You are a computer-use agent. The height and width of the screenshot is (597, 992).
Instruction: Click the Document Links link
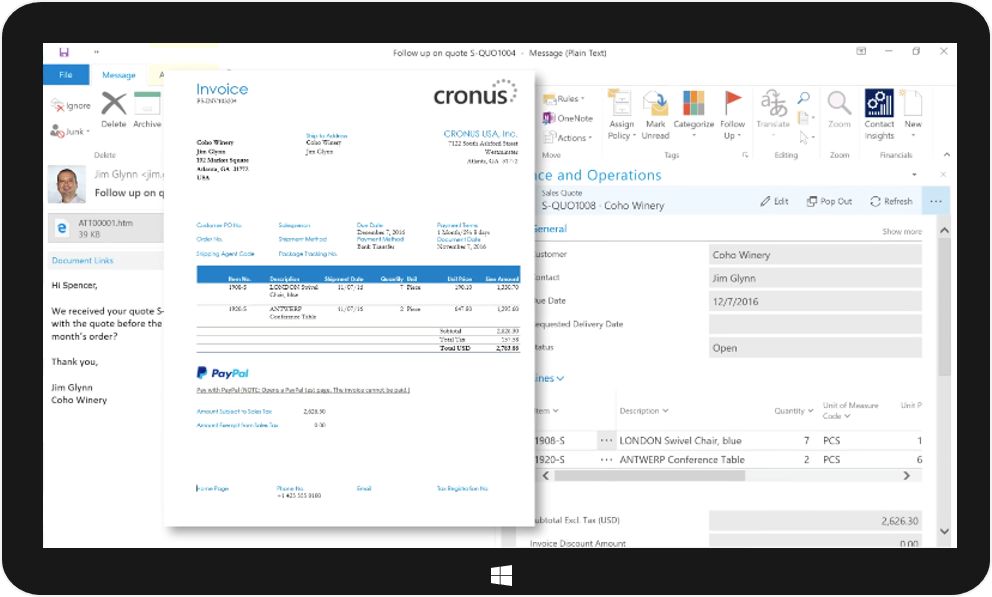point(83,261)
